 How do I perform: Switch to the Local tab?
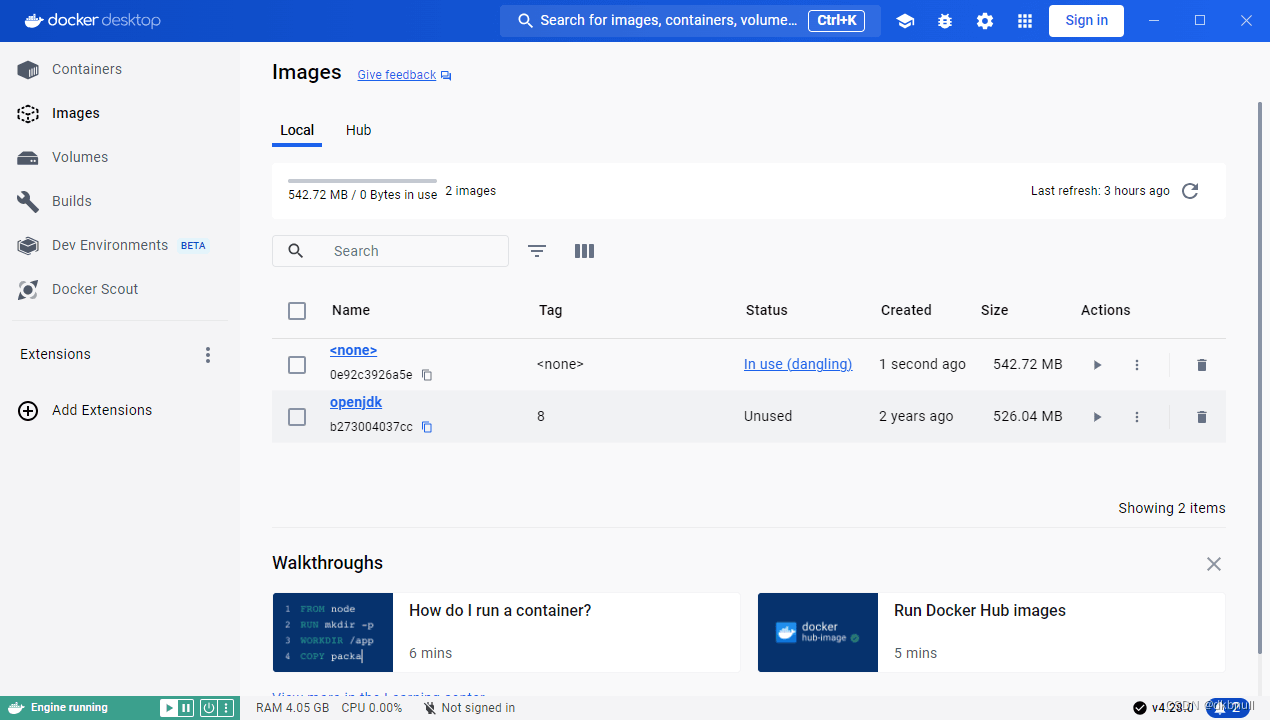click(x=297, y=131)
